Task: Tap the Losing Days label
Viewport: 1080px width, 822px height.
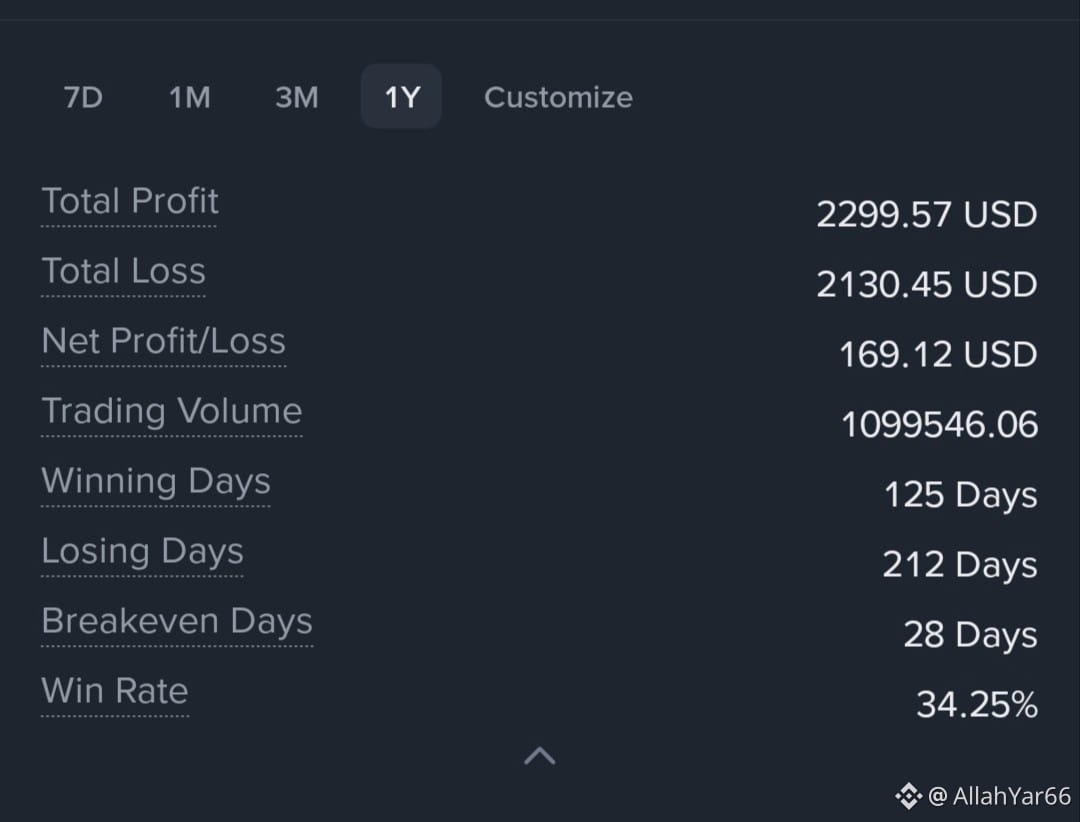Action: tap(143, 551)
